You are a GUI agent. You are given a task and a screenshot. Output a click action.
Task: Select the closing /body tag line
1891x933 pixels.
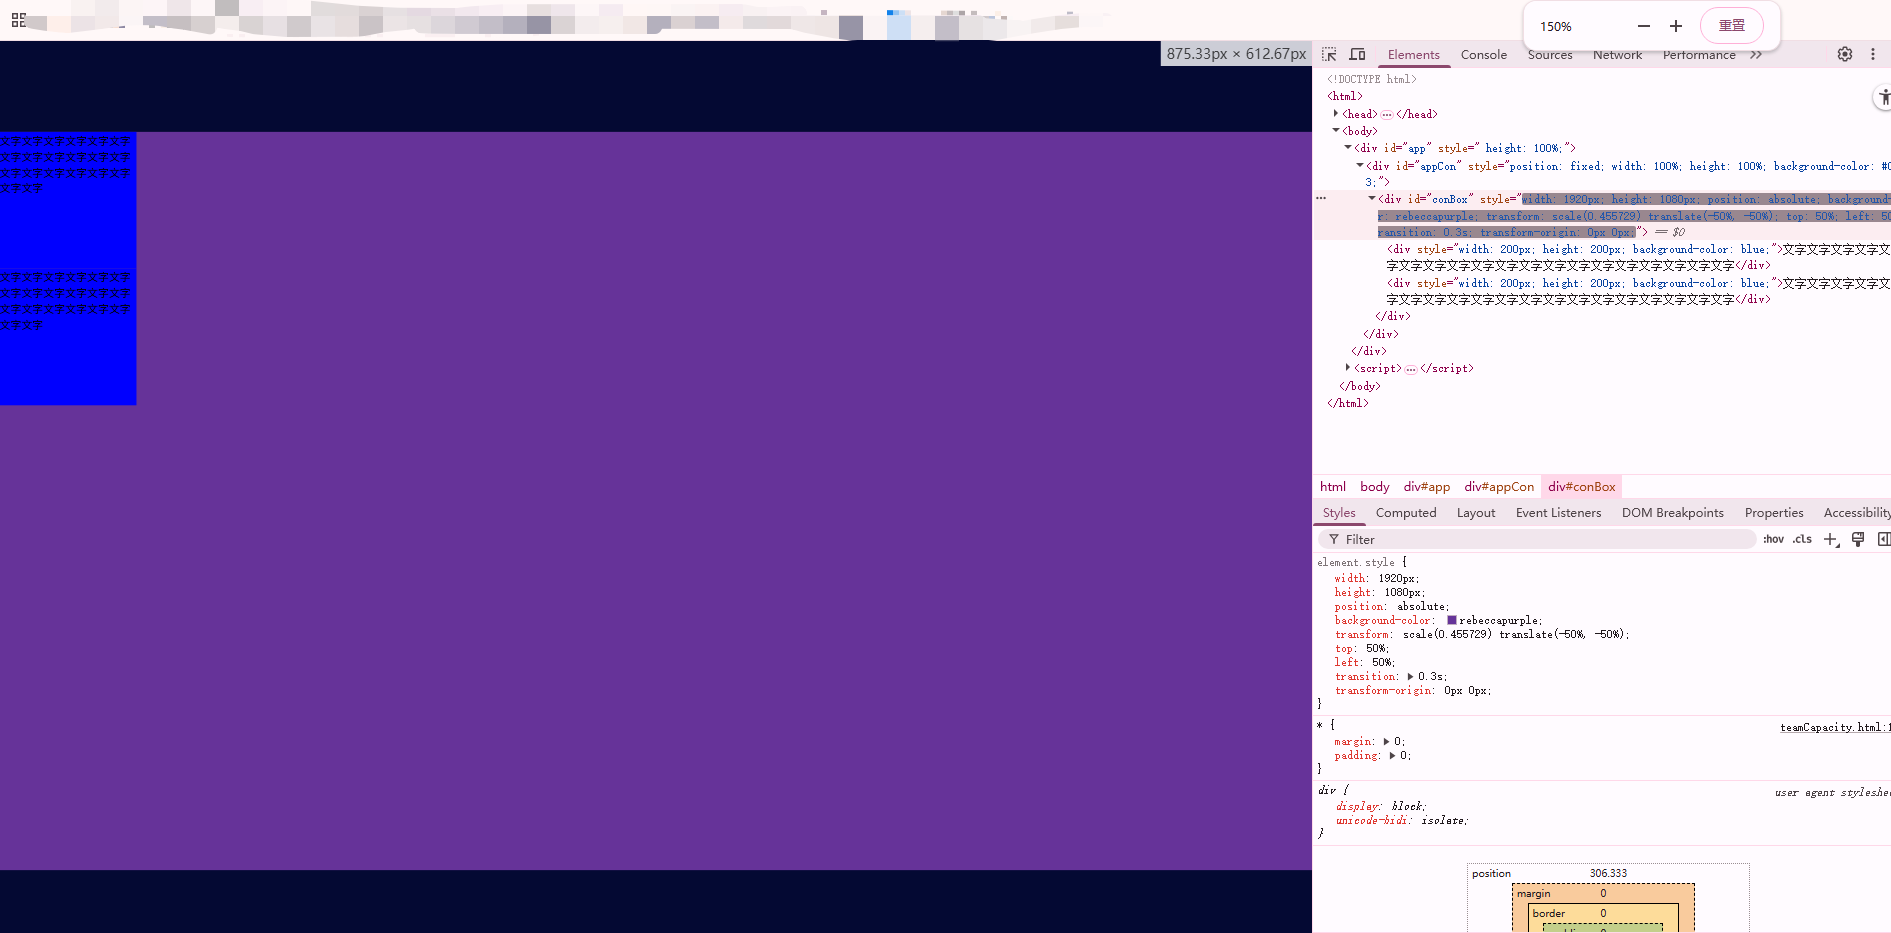tap(1360, 386)
